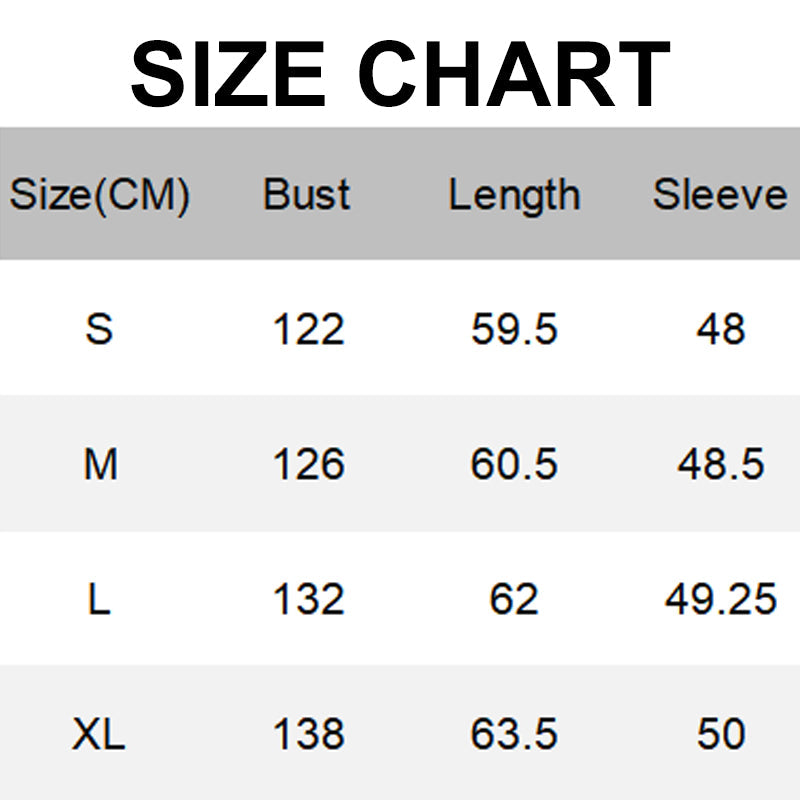Viewport: 800px width, 800px height.
Task: Select the bust value 126
Action: pos(308,464)
